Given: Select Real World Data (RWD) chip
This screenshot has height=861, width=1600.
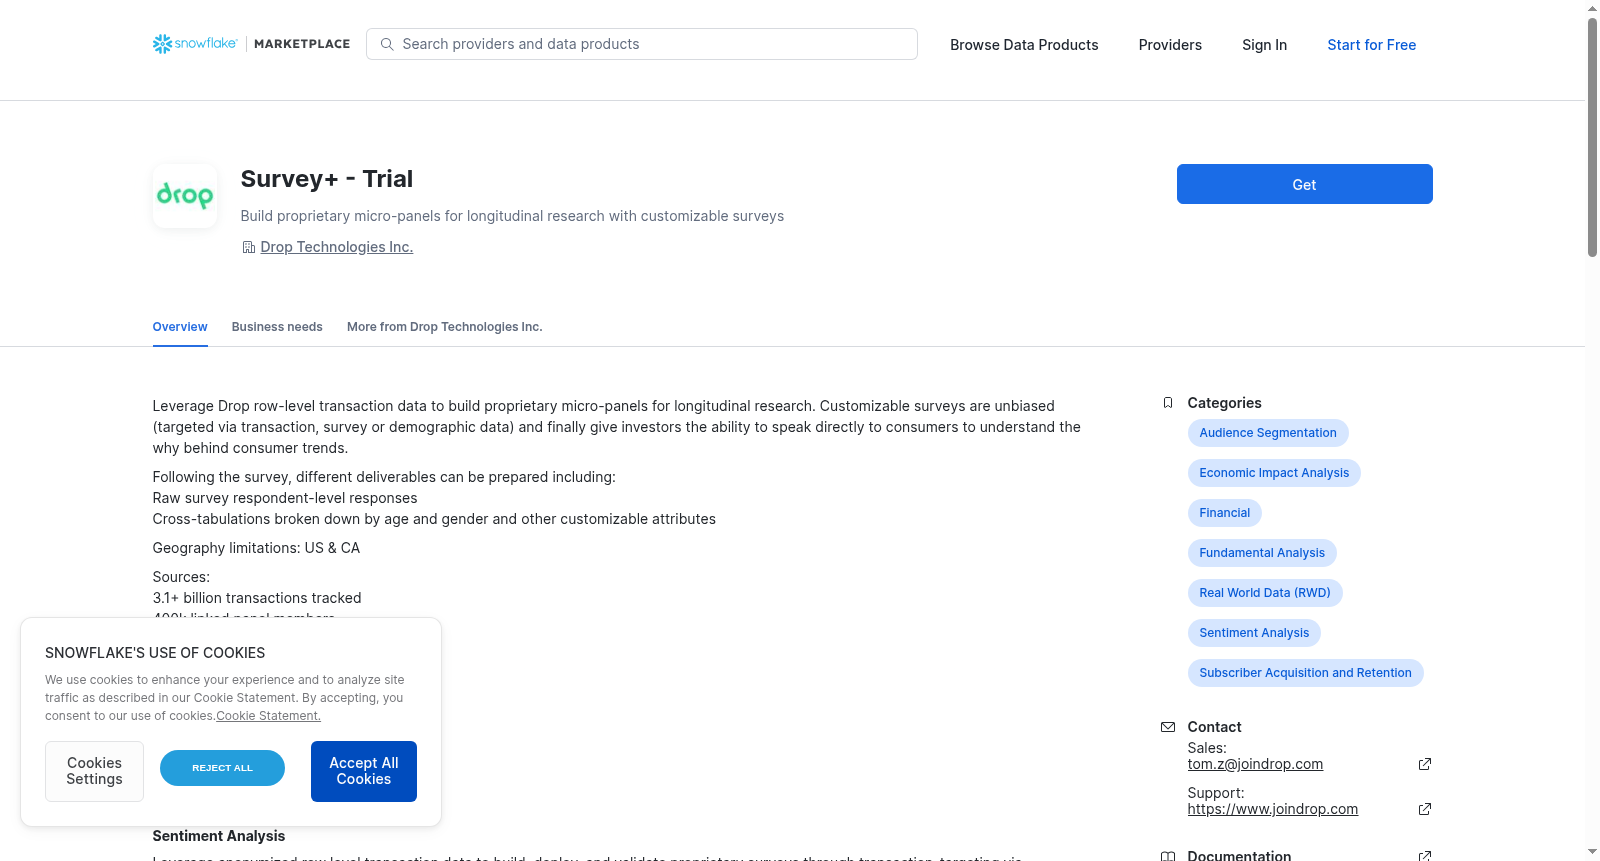Looking at the screenshot, I should [1265, 593].
